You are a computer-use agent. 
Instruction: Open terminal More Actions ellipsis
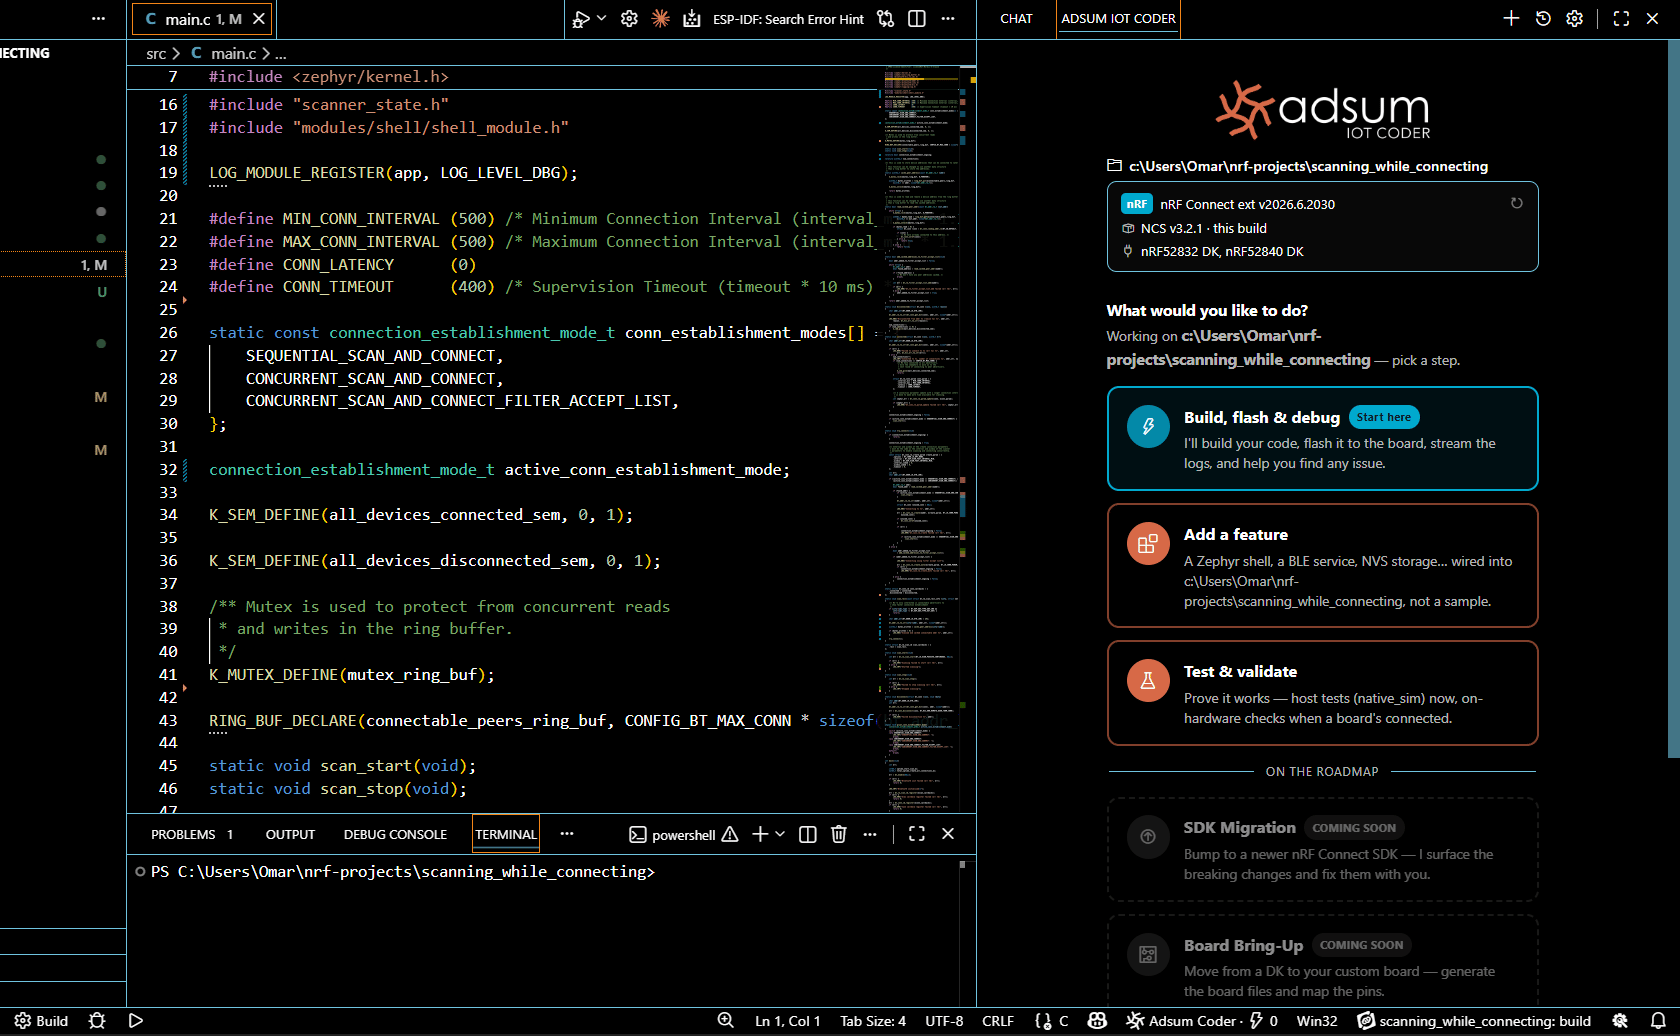pos(870,834)
